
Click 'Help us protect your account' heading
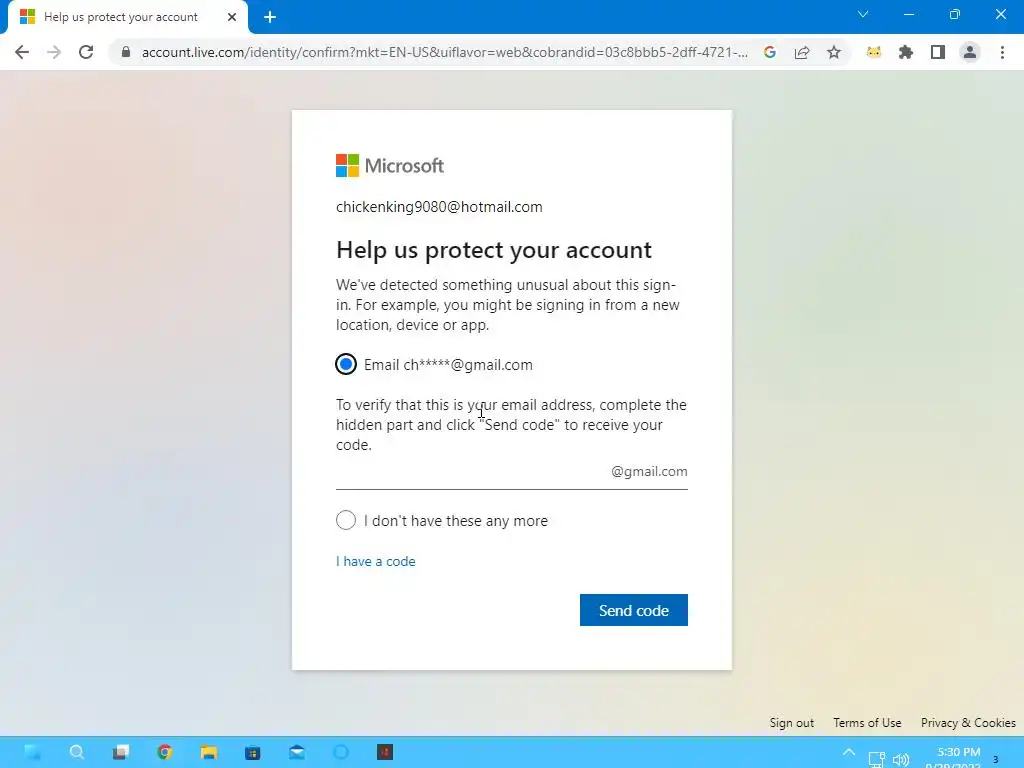pyautogui.click(x=494, y=250)
